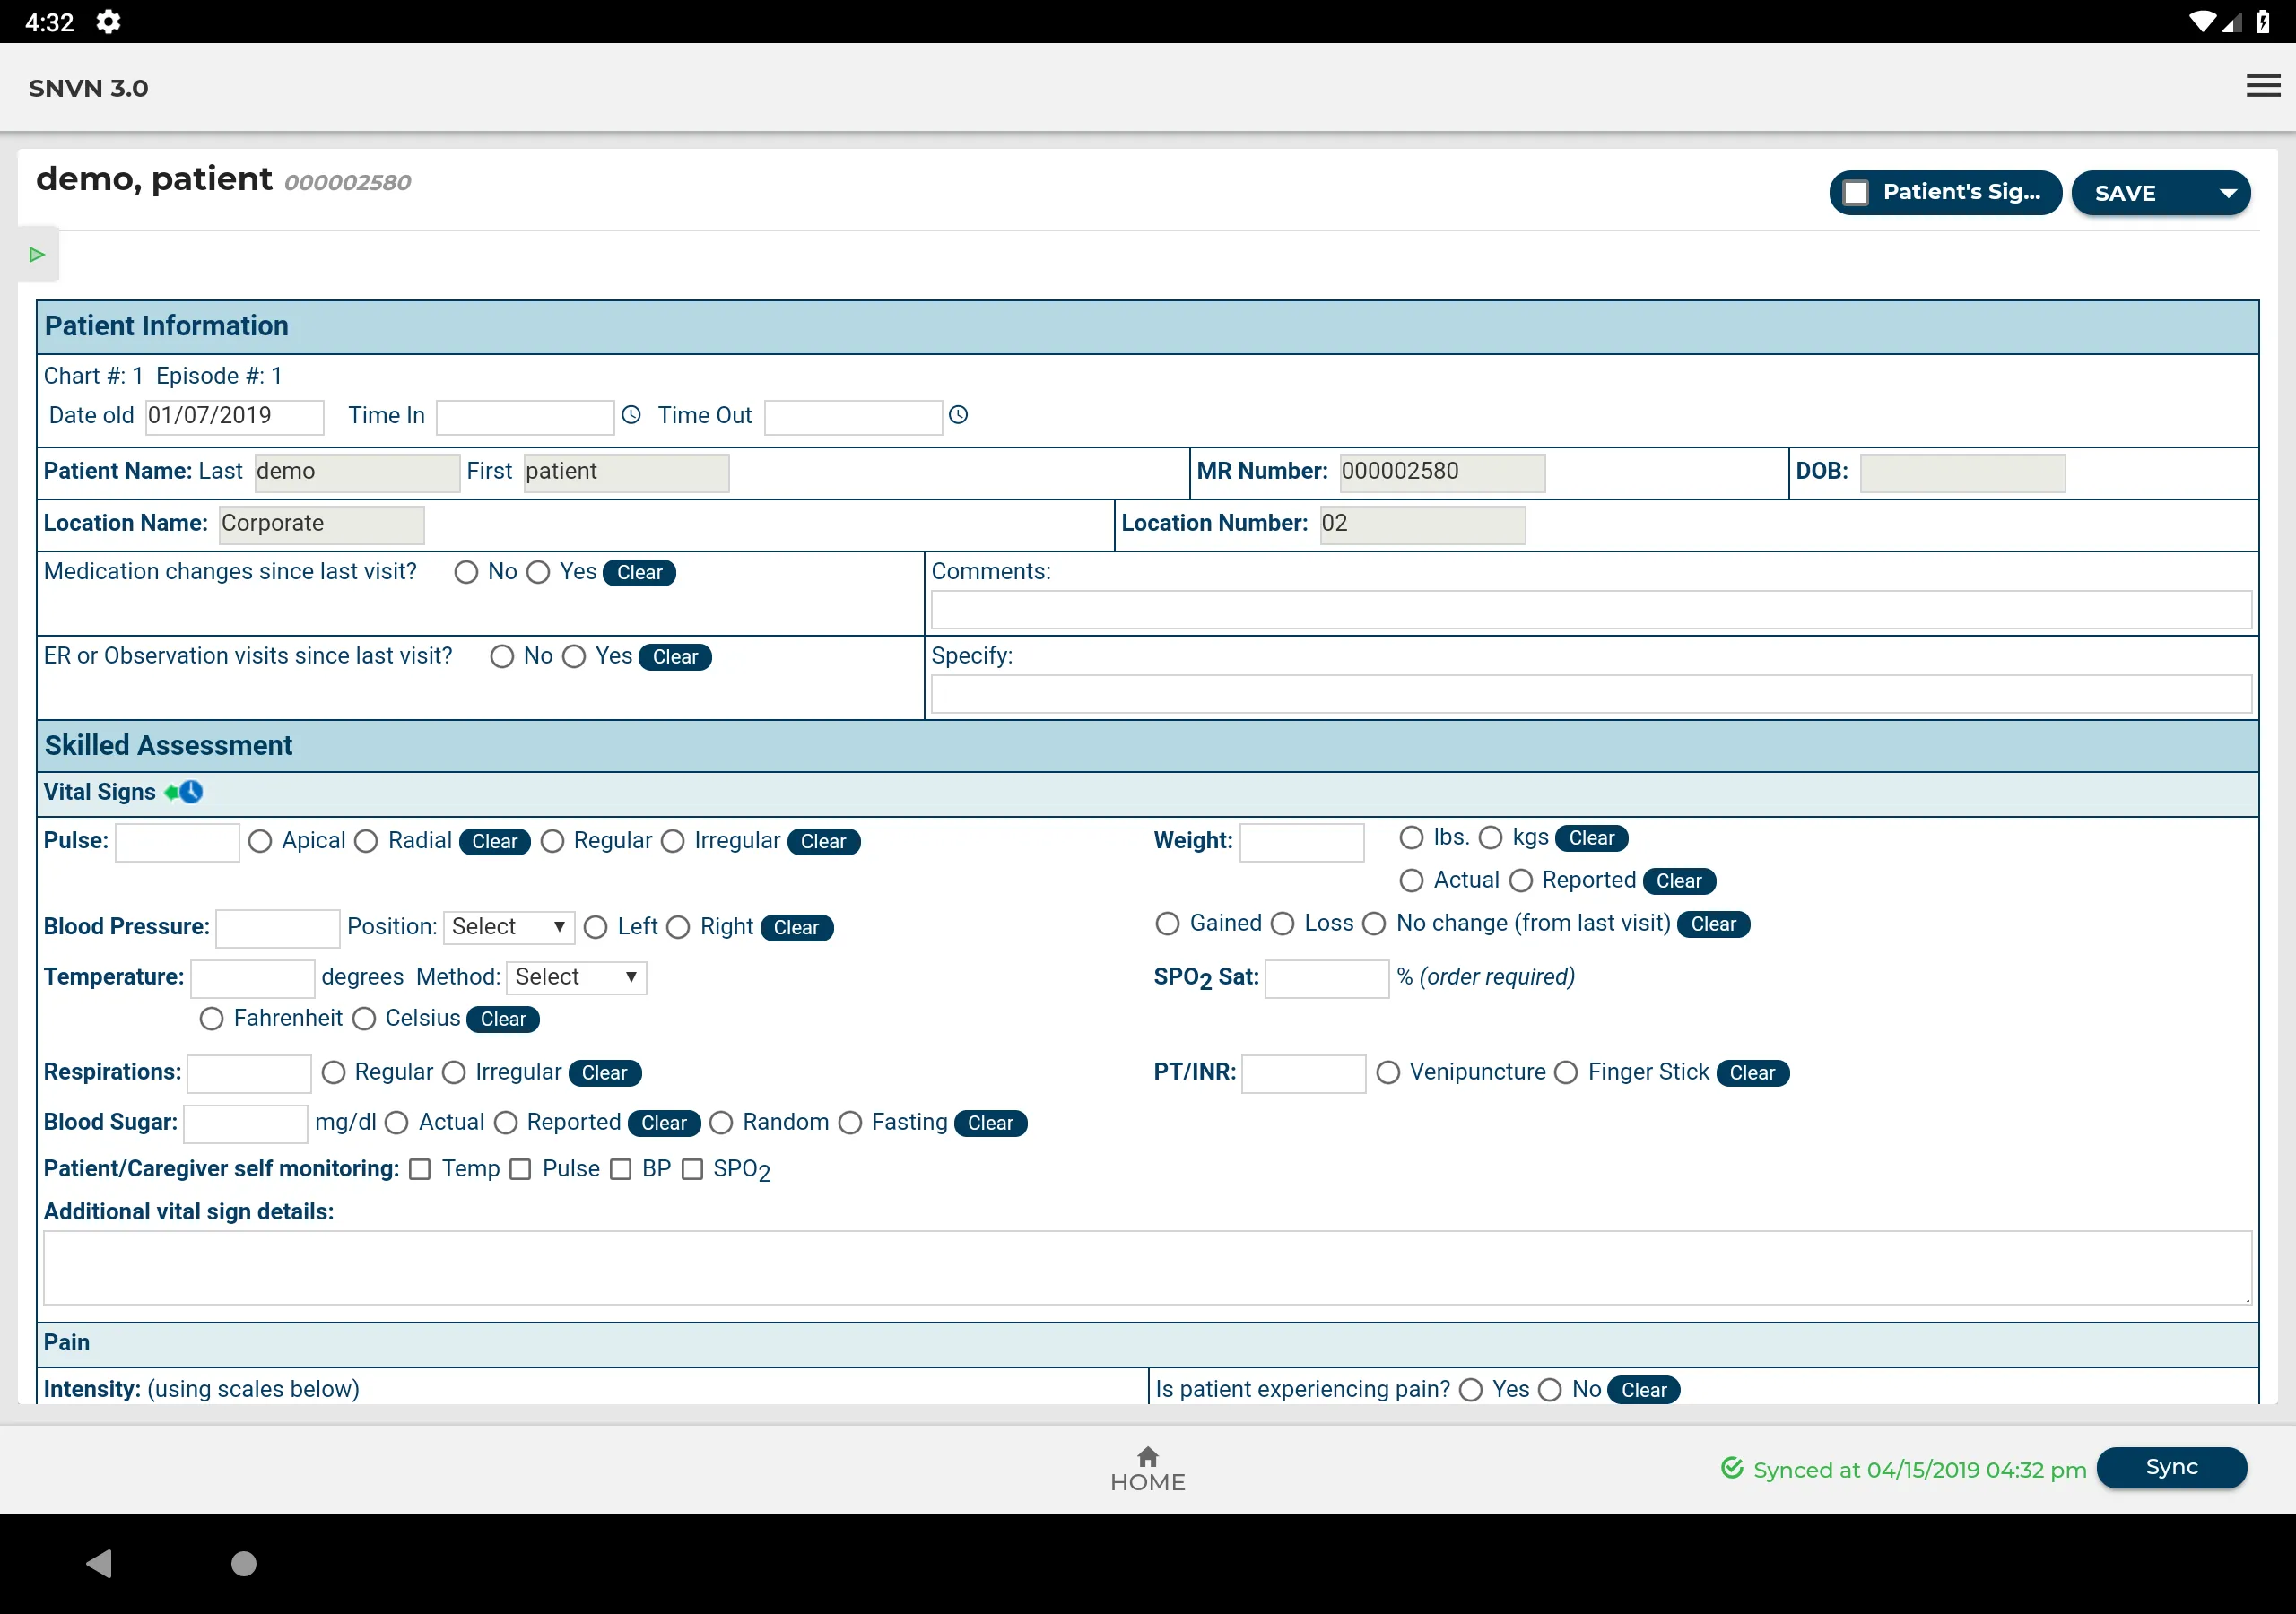Expand the SAVE button dropdown arrow
This screenshot has height=1614, width=2296.
(2228, 192)
